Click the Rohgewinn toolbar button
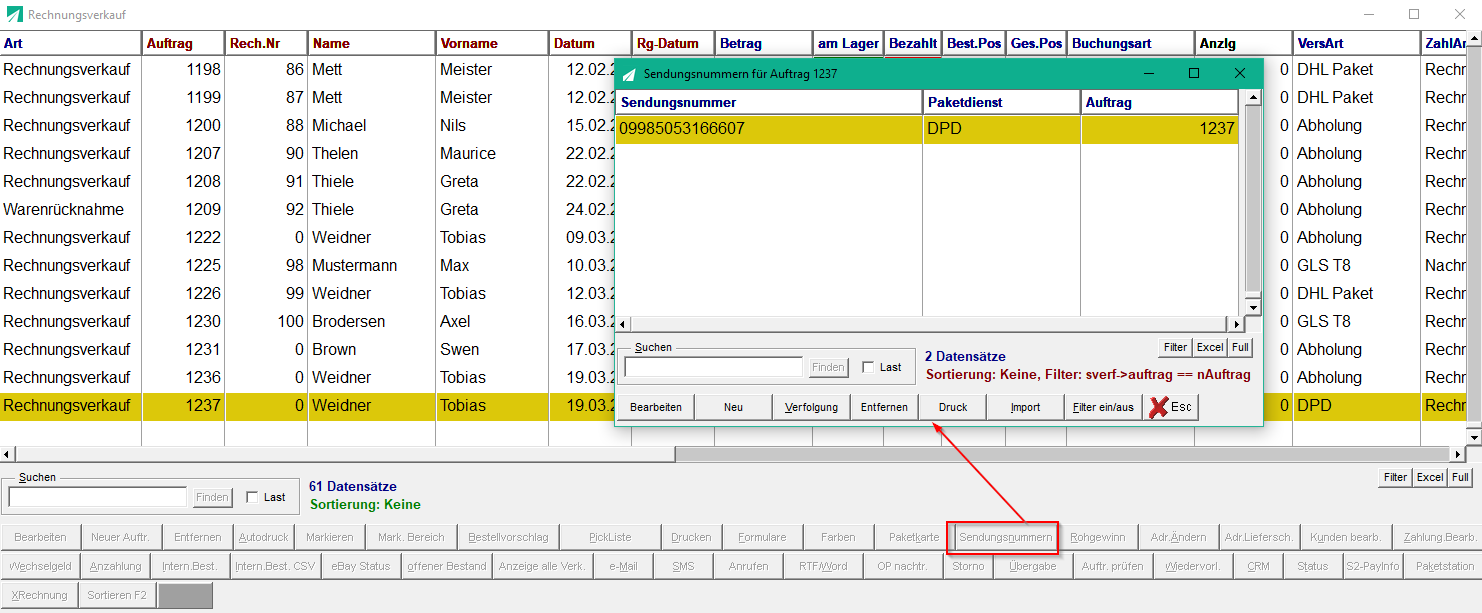The image size is (1482, 613). point(1097,537)
